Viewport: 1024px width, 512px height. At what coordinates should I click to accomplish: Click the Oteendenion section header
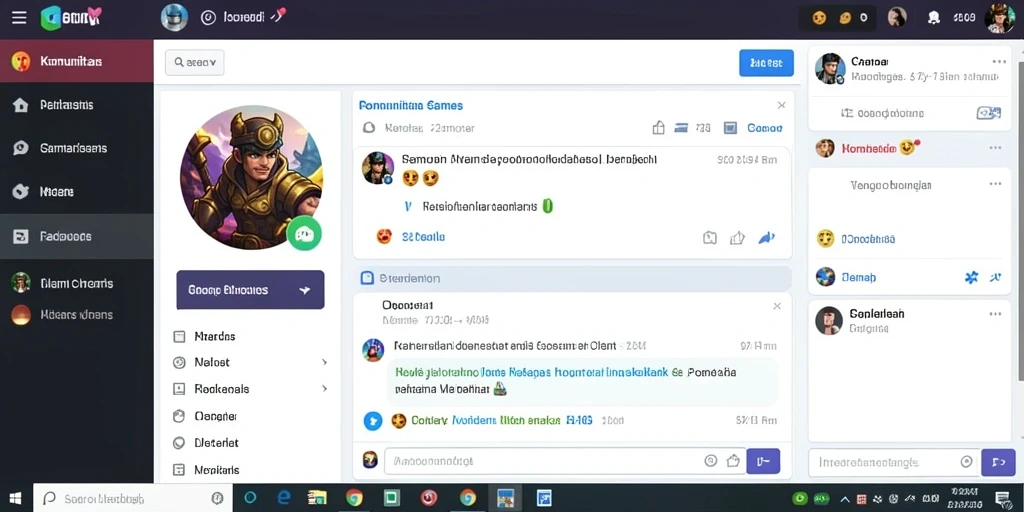(x=572, y=278)
